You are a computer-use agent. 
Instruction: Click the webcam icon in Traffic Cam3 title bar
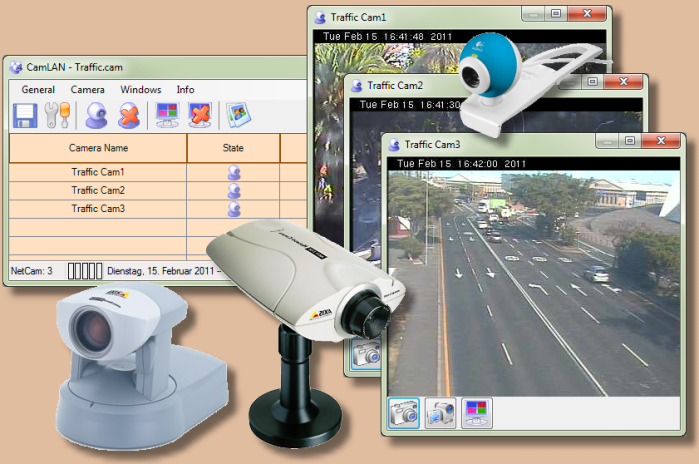pyautogui.click(x=394, y=145)
